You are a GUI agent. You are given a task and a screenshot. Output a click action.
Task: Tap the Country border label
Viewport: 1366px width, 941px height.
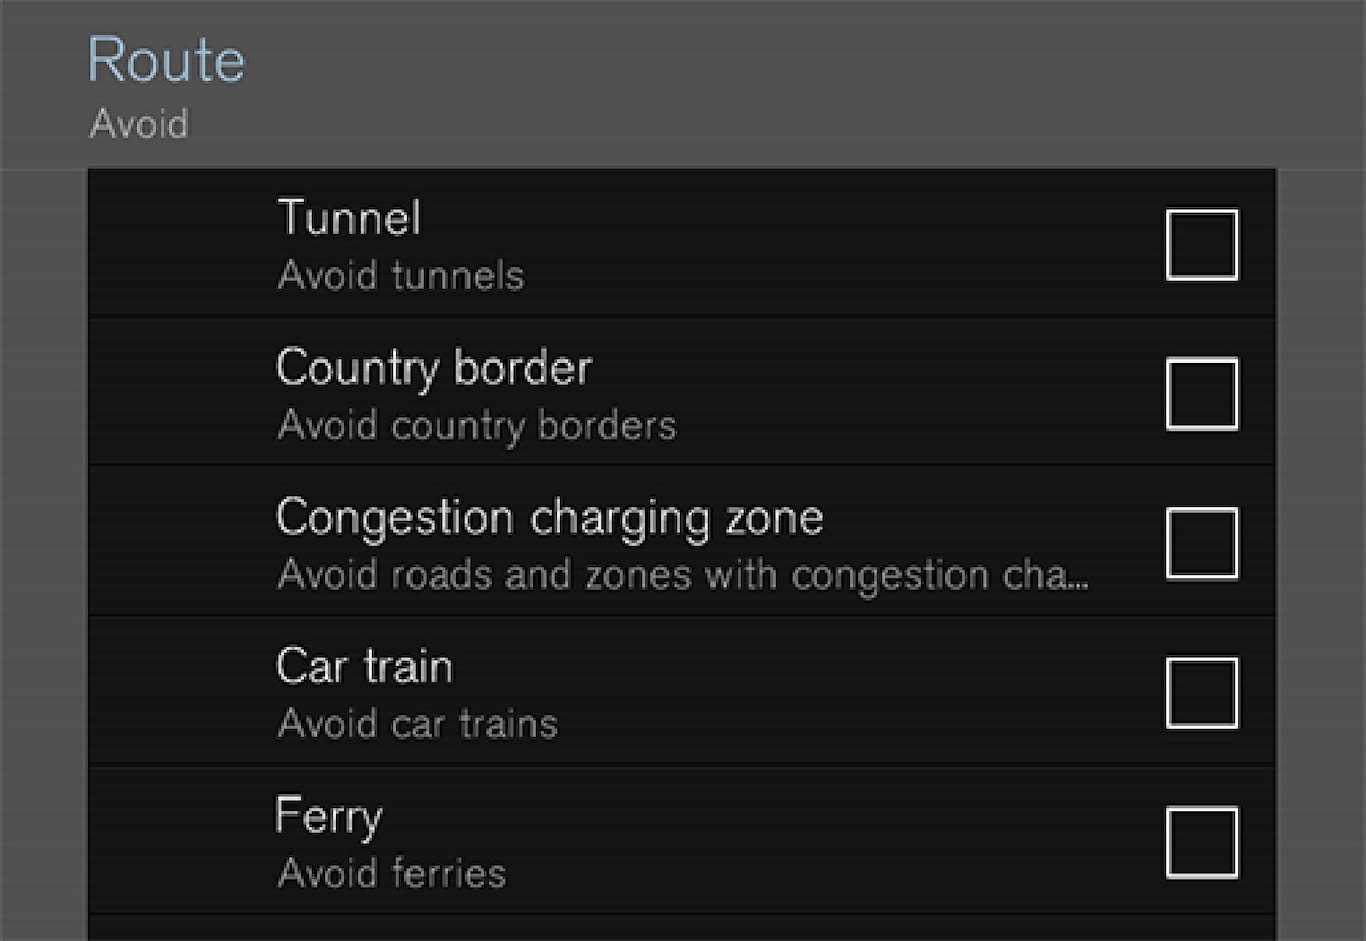[x=434, y=367]
